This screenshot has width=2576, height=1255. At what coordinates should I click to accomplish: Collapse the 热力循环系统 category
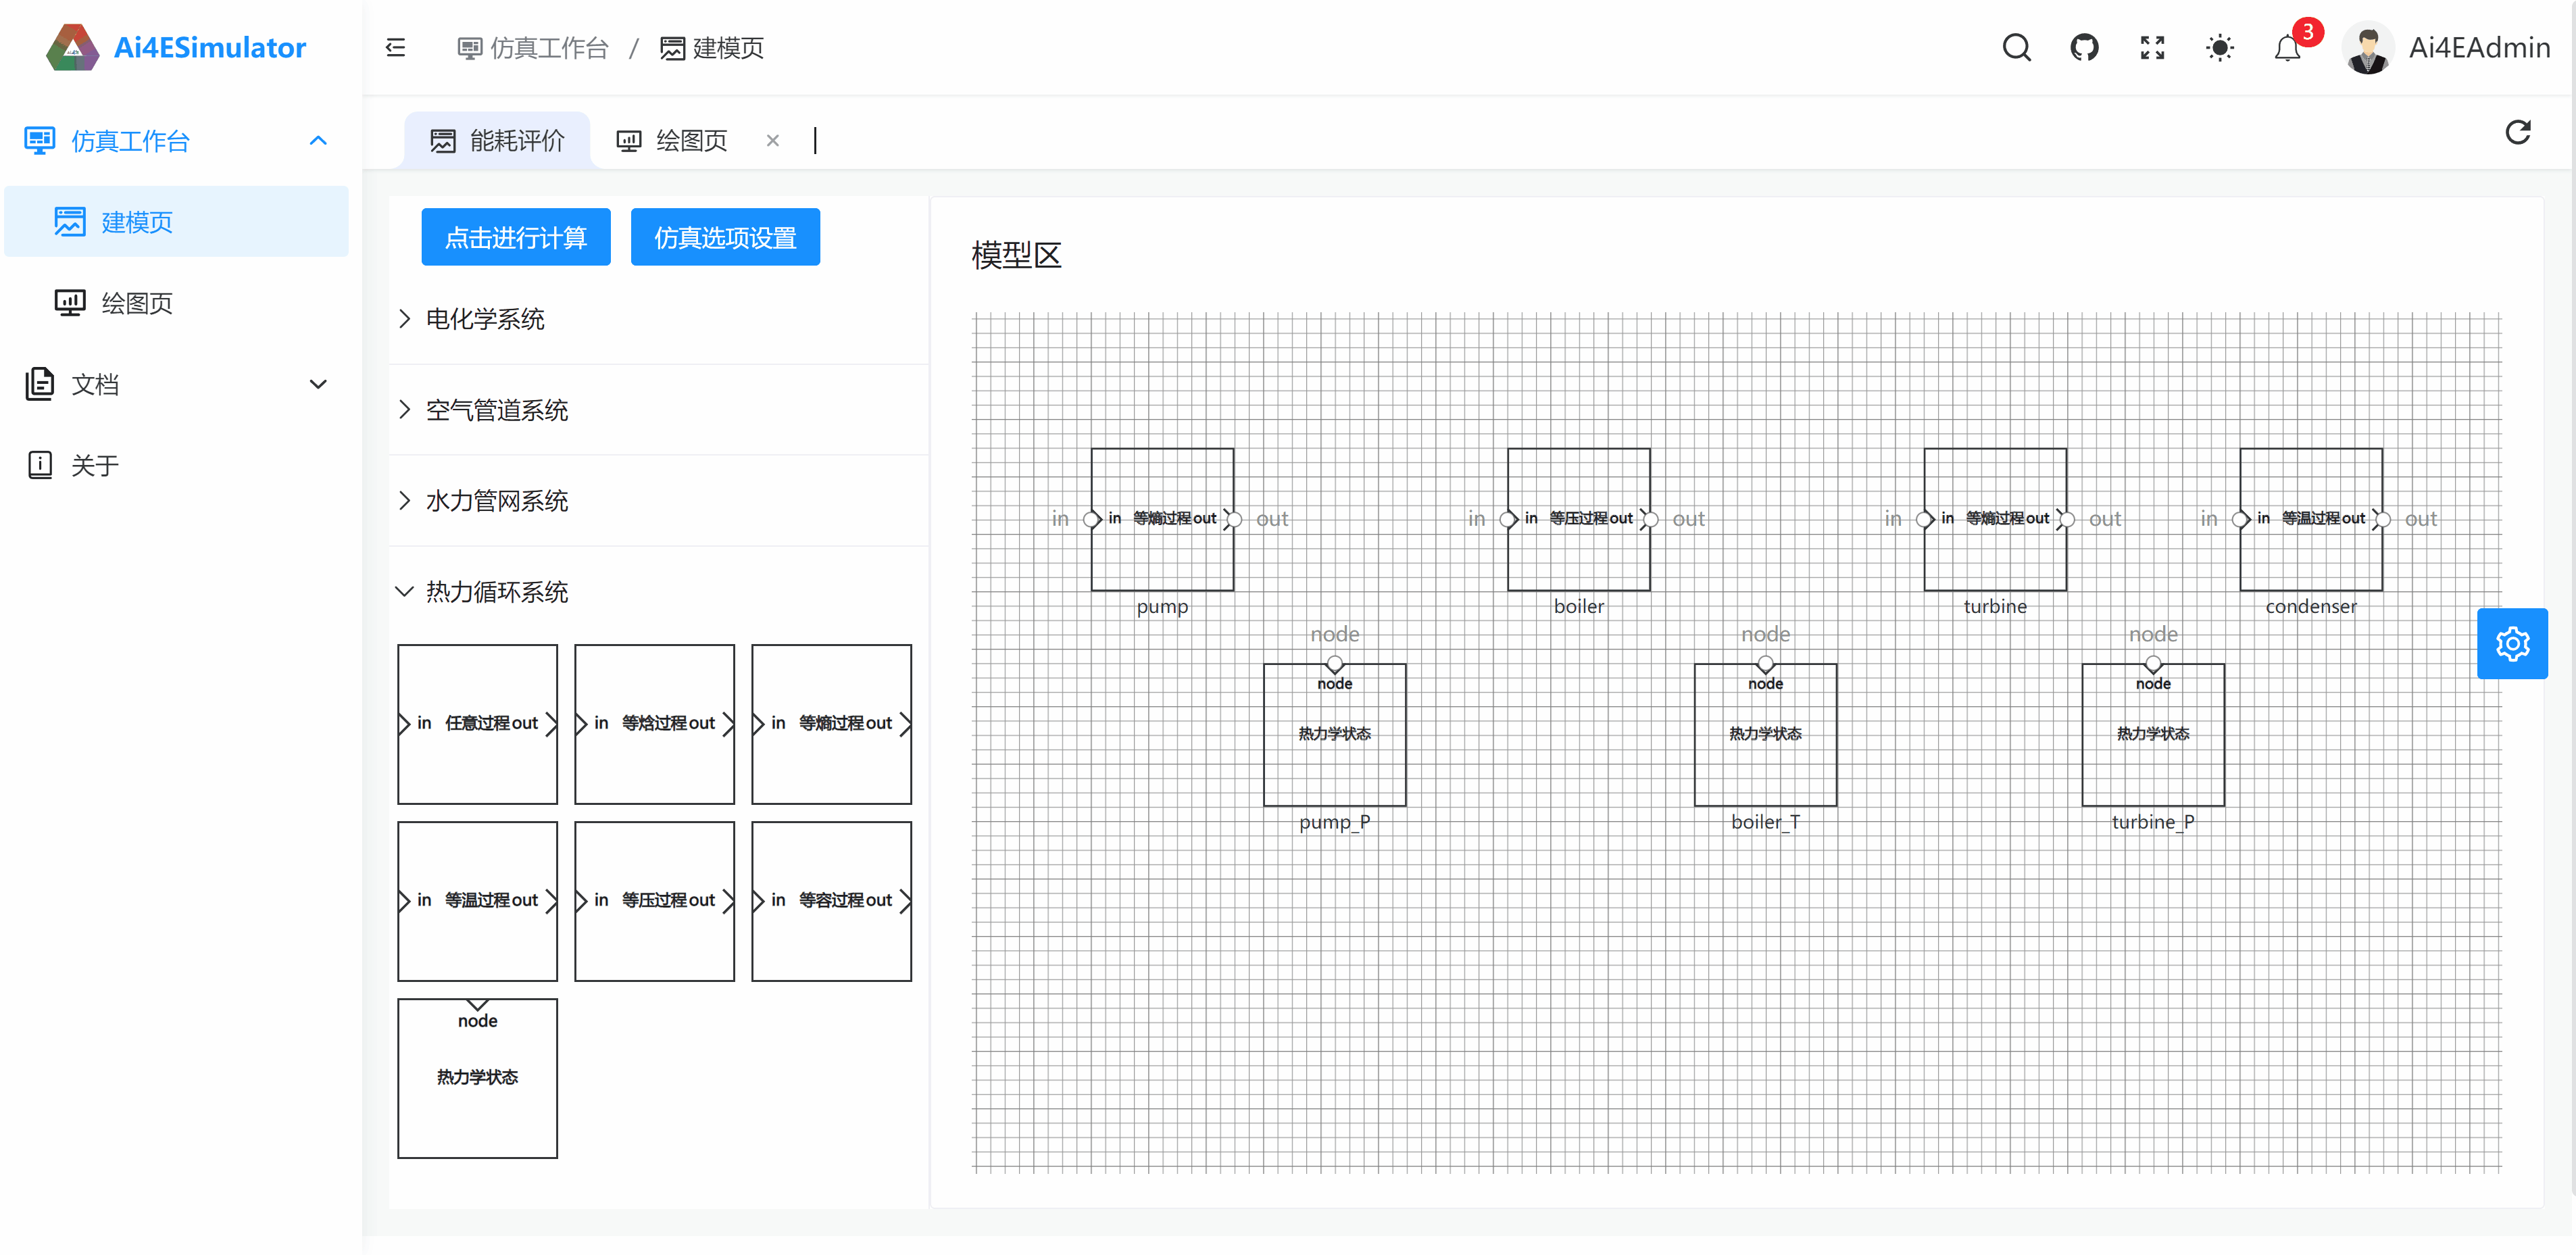pos(496,591)
